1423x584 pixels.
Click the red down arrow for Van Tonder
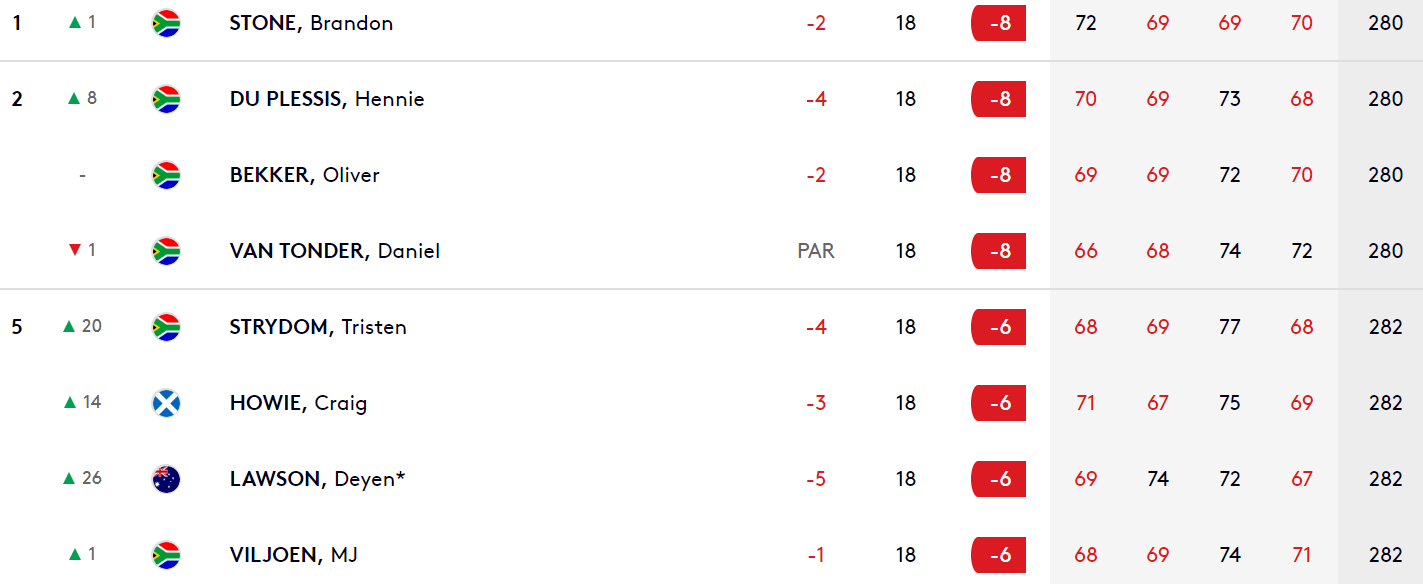click(74, 250)
